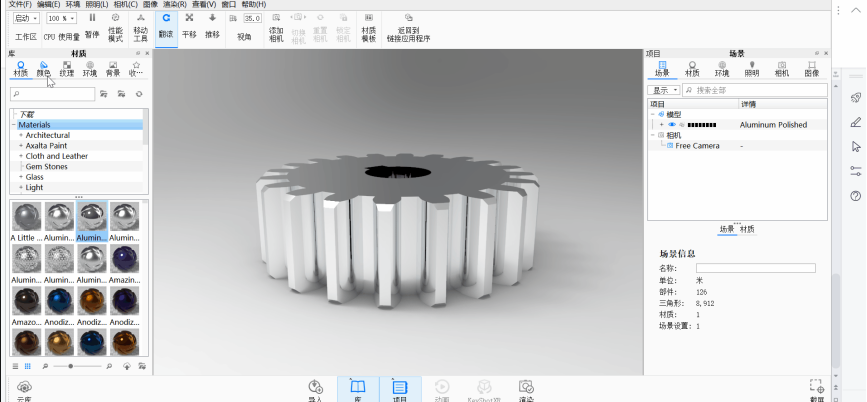Viewport: 867px width, 402px height.
Task: Switch to library 颜色 colors tab
Action: 44,69
